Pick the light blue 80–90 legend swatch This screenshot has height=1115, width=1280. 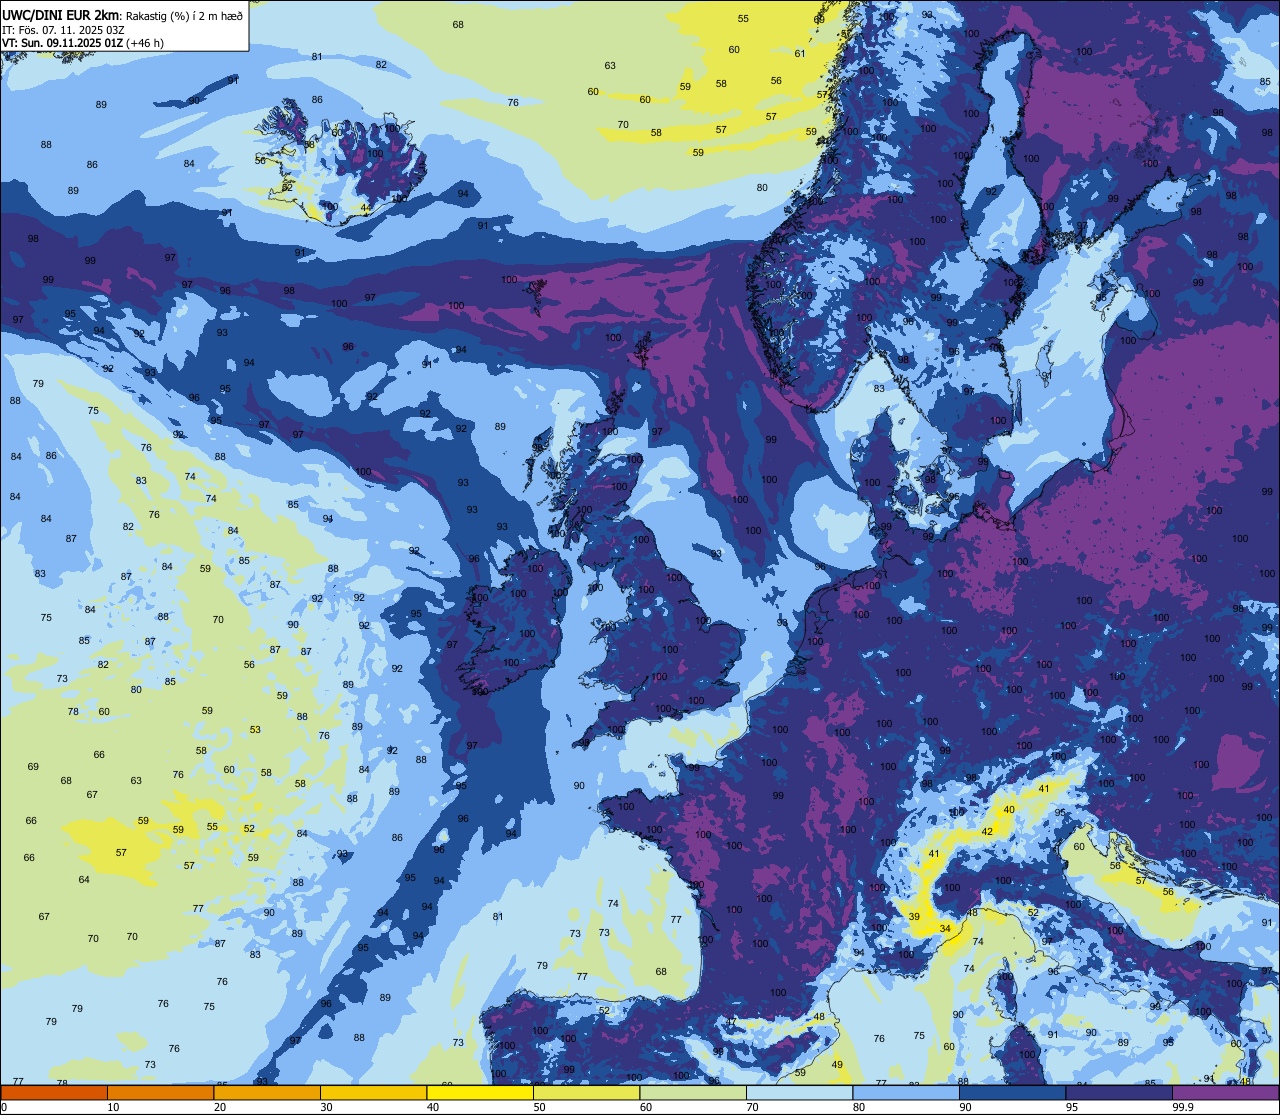click(x=906, y=1092)
